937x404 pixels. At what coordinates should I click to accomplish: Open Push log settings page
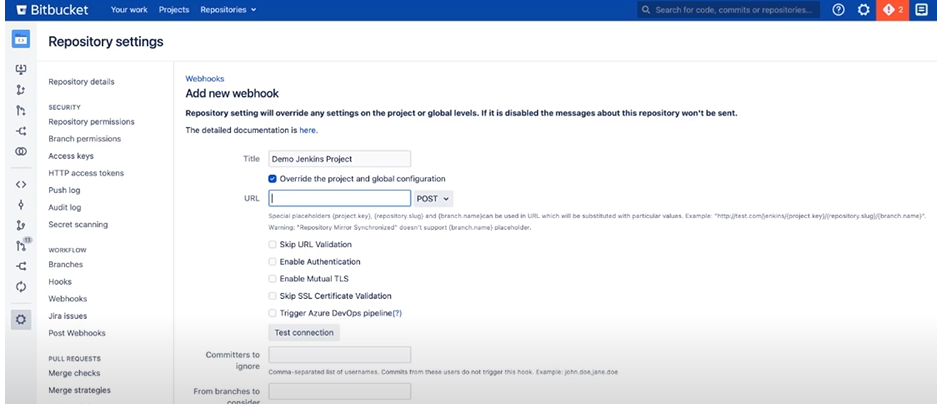(x=65, y=190)
